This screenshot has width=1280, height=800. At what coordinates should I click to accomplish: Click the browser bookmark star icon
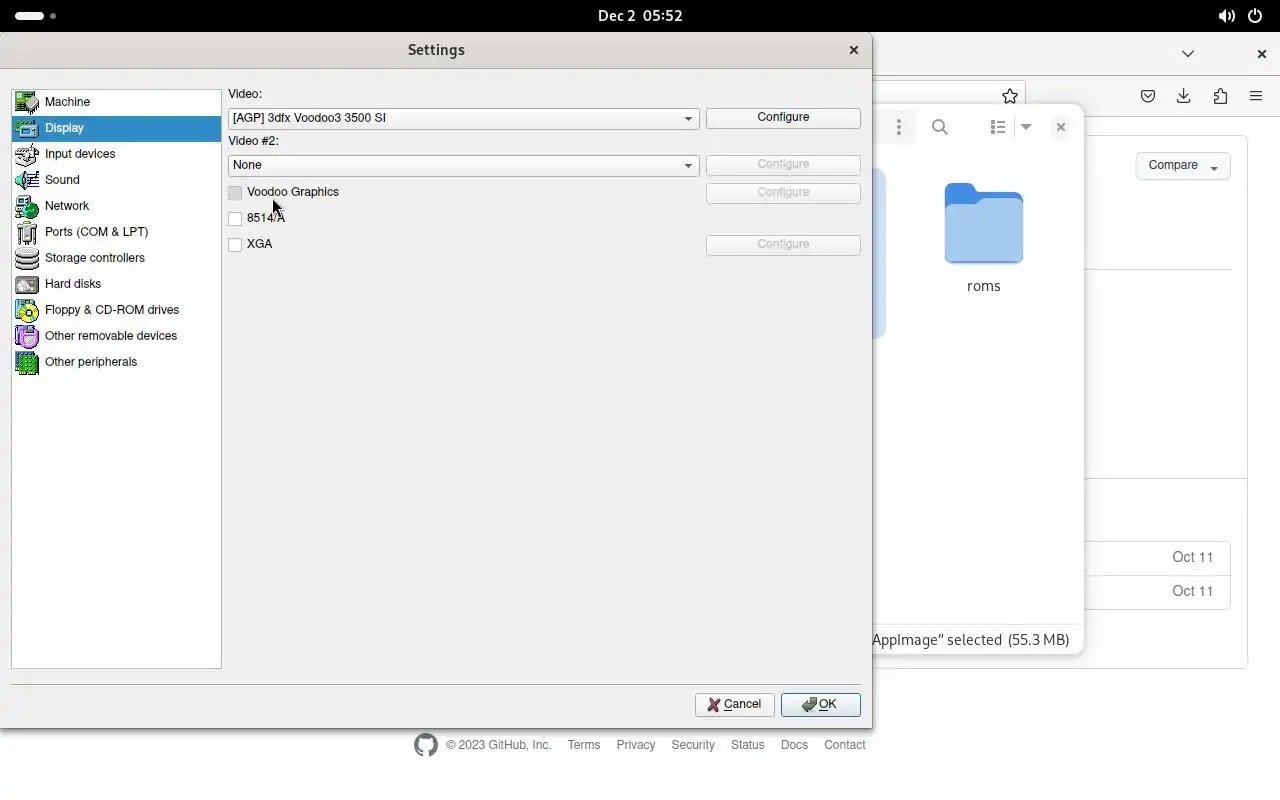[1010, 96]
